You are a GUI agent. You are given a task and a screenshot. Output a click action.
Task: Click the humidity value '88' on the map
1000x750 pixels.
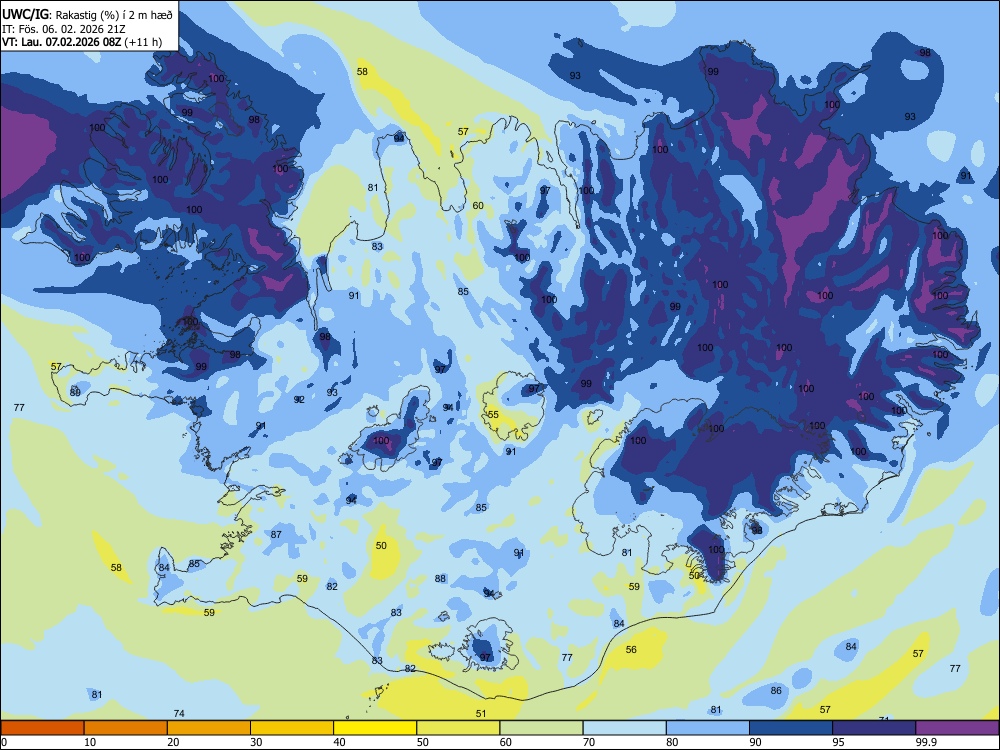point(440,578)
